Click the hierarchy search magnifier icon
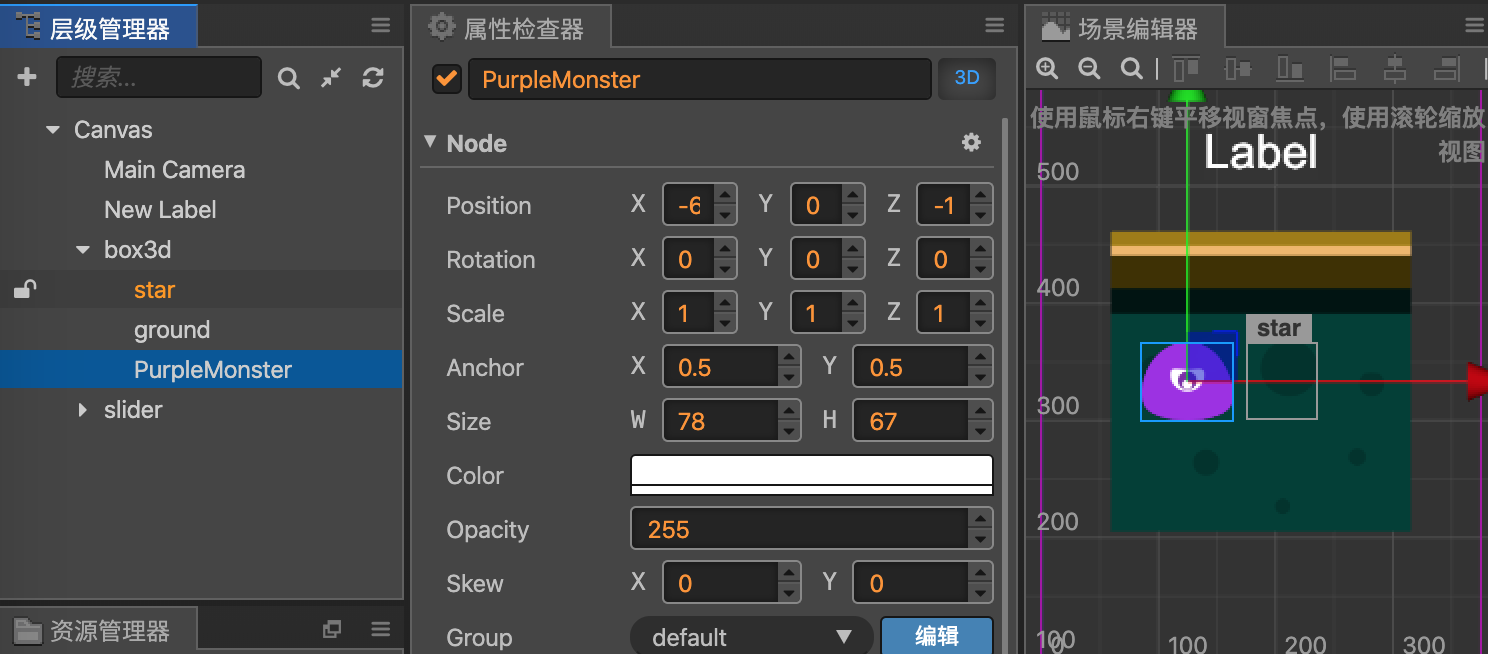 tap(289, 78)
